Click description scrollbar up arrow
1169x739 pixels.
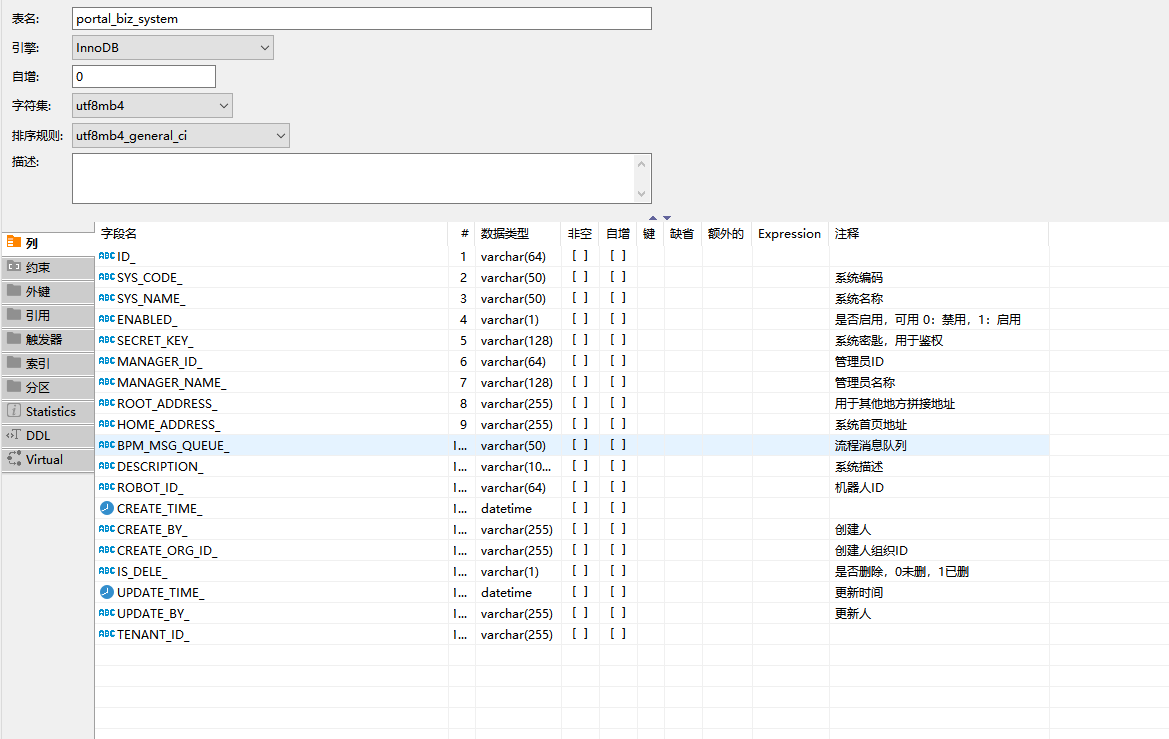[x=641, y=164]
